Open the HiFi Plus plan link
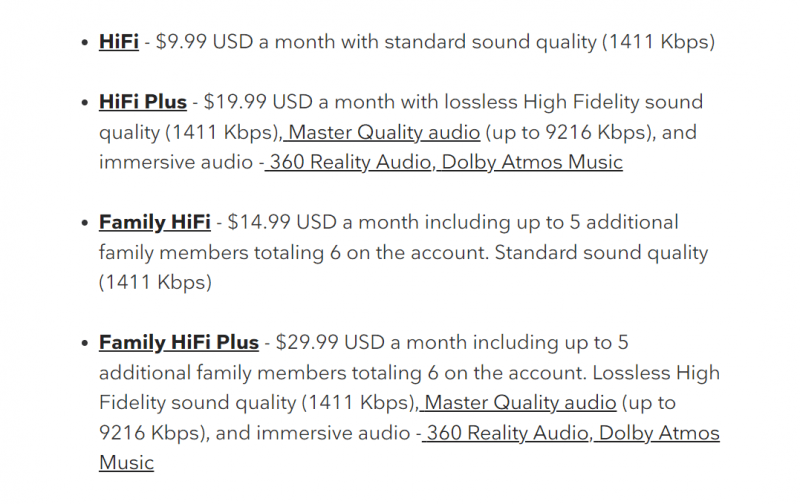The image size is (800, 504). [143, 102]
